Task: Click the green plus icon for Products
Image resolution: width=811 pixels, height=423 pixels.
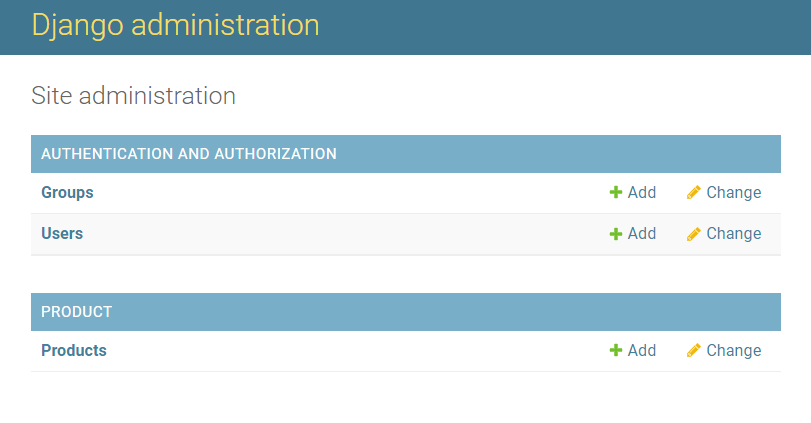Action: (615, 351)
